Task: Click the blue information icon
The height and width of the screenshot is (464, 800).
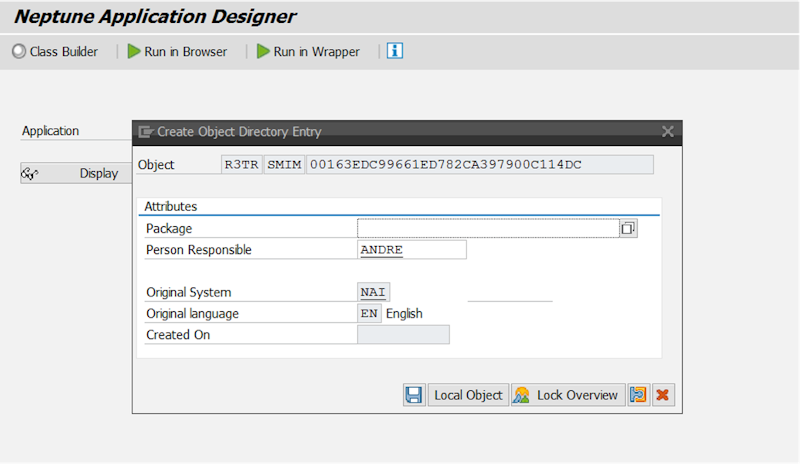Action: (x=395, y=51)
